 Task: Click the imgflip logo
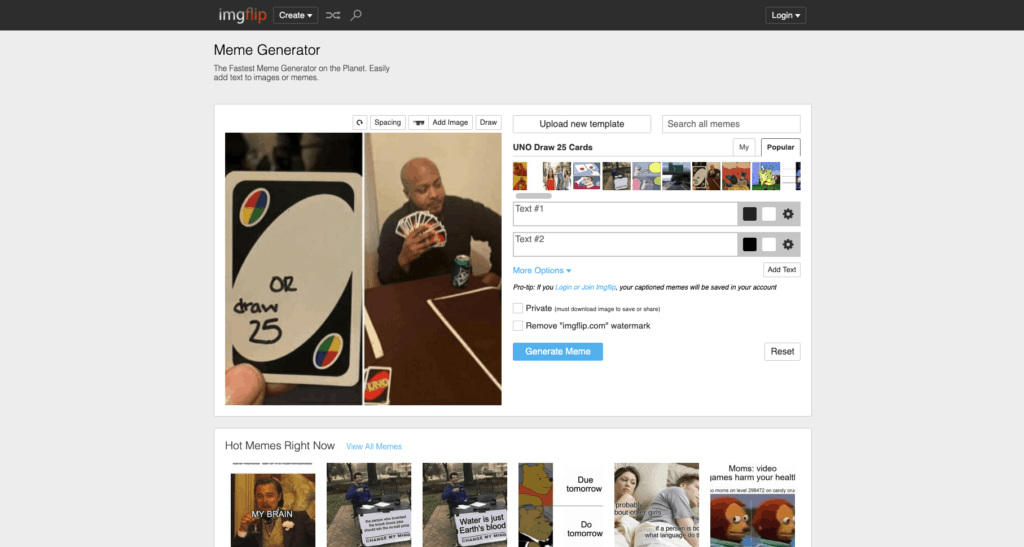[x=242, y=15]
